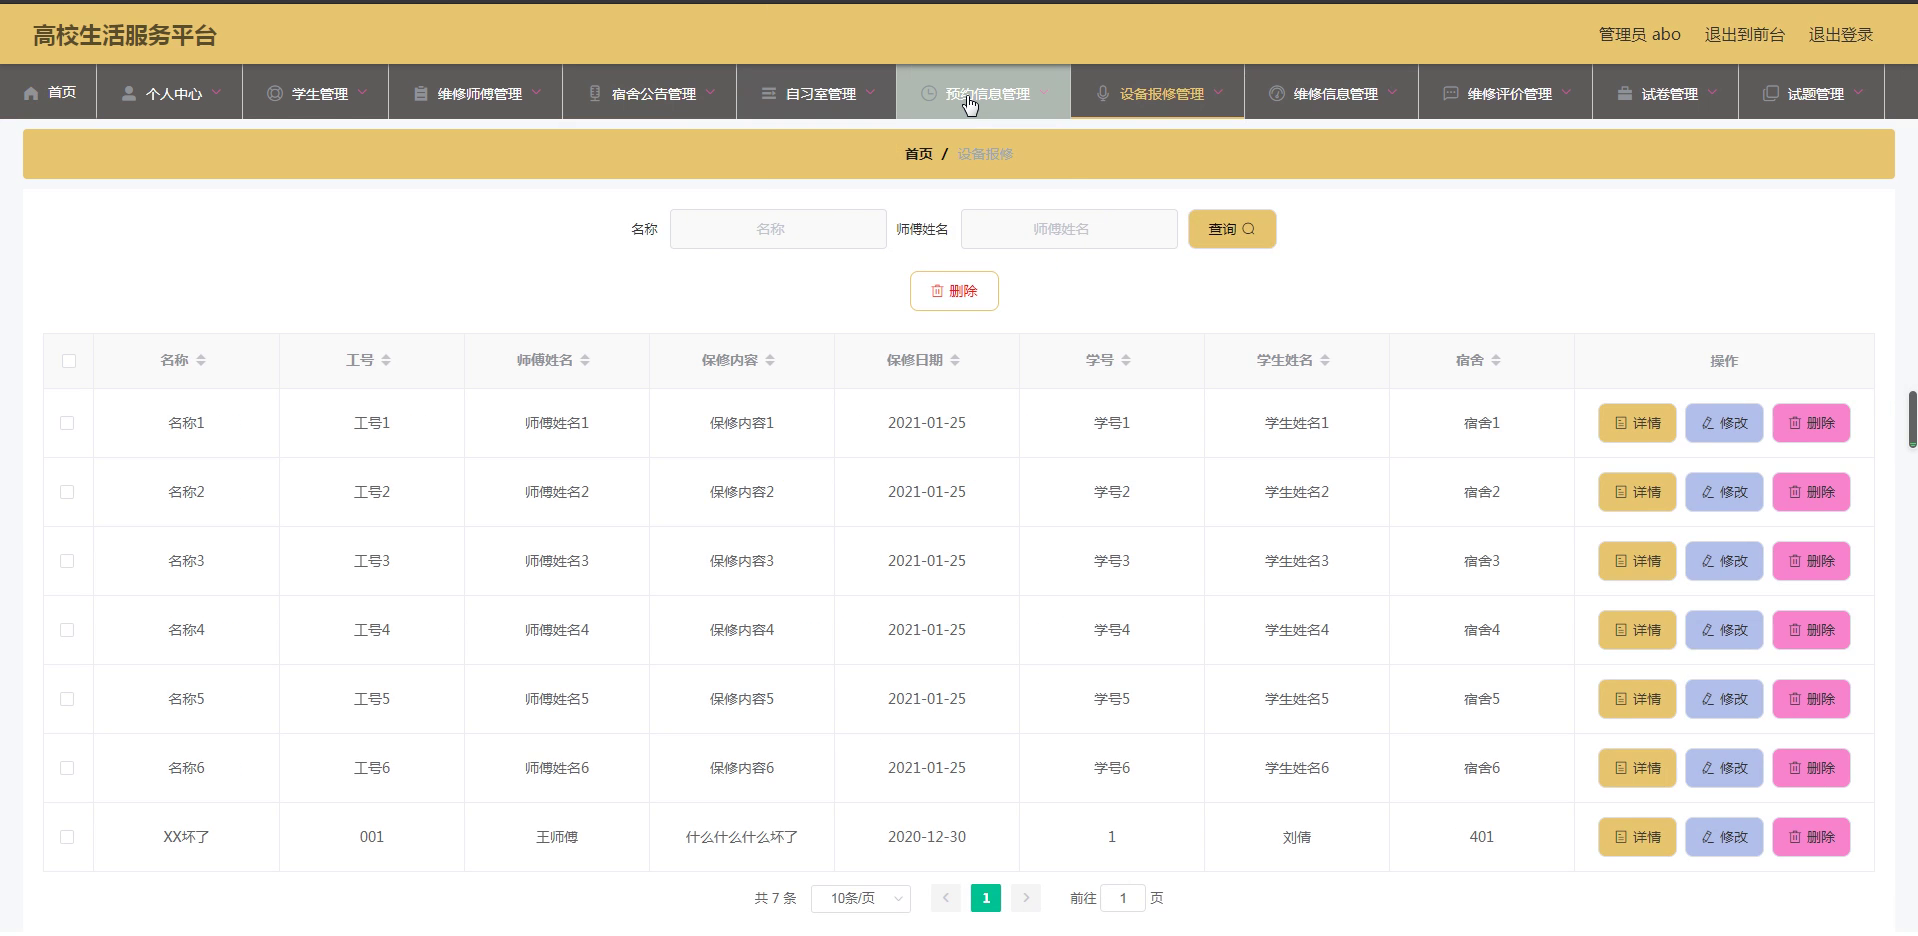Click the icon beside 宿舍公告管理
This screenshot has width=1918, height=936.
595,93
